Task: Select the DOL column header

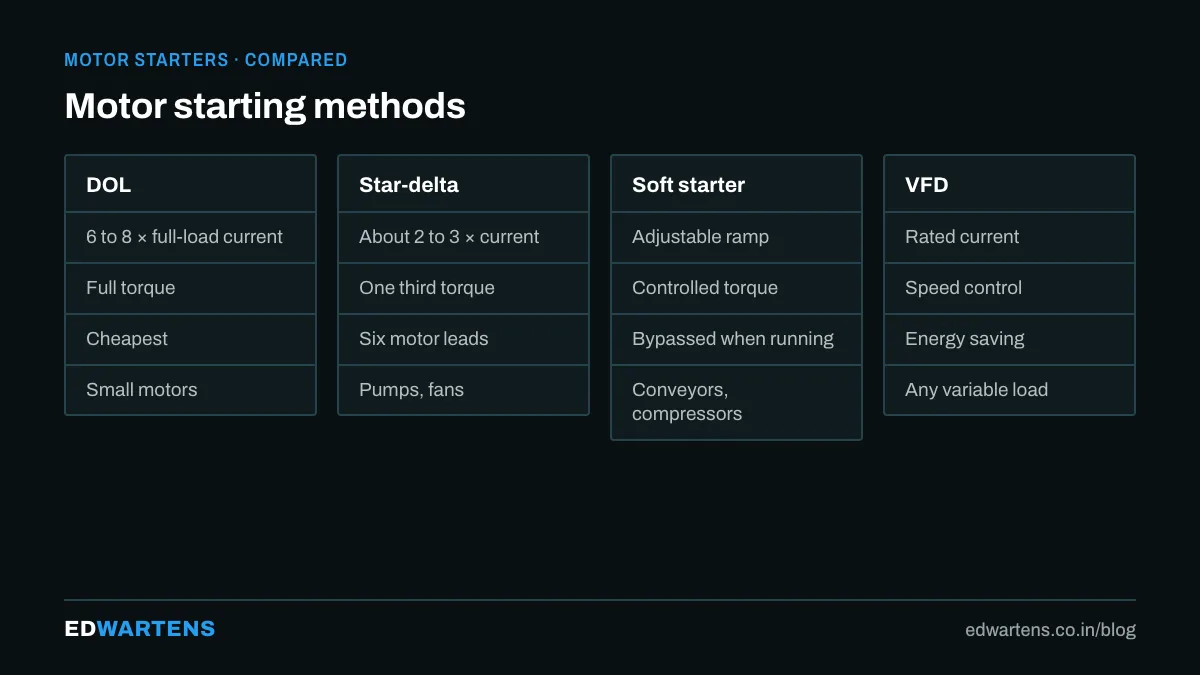Action: [x=190, y=184]
